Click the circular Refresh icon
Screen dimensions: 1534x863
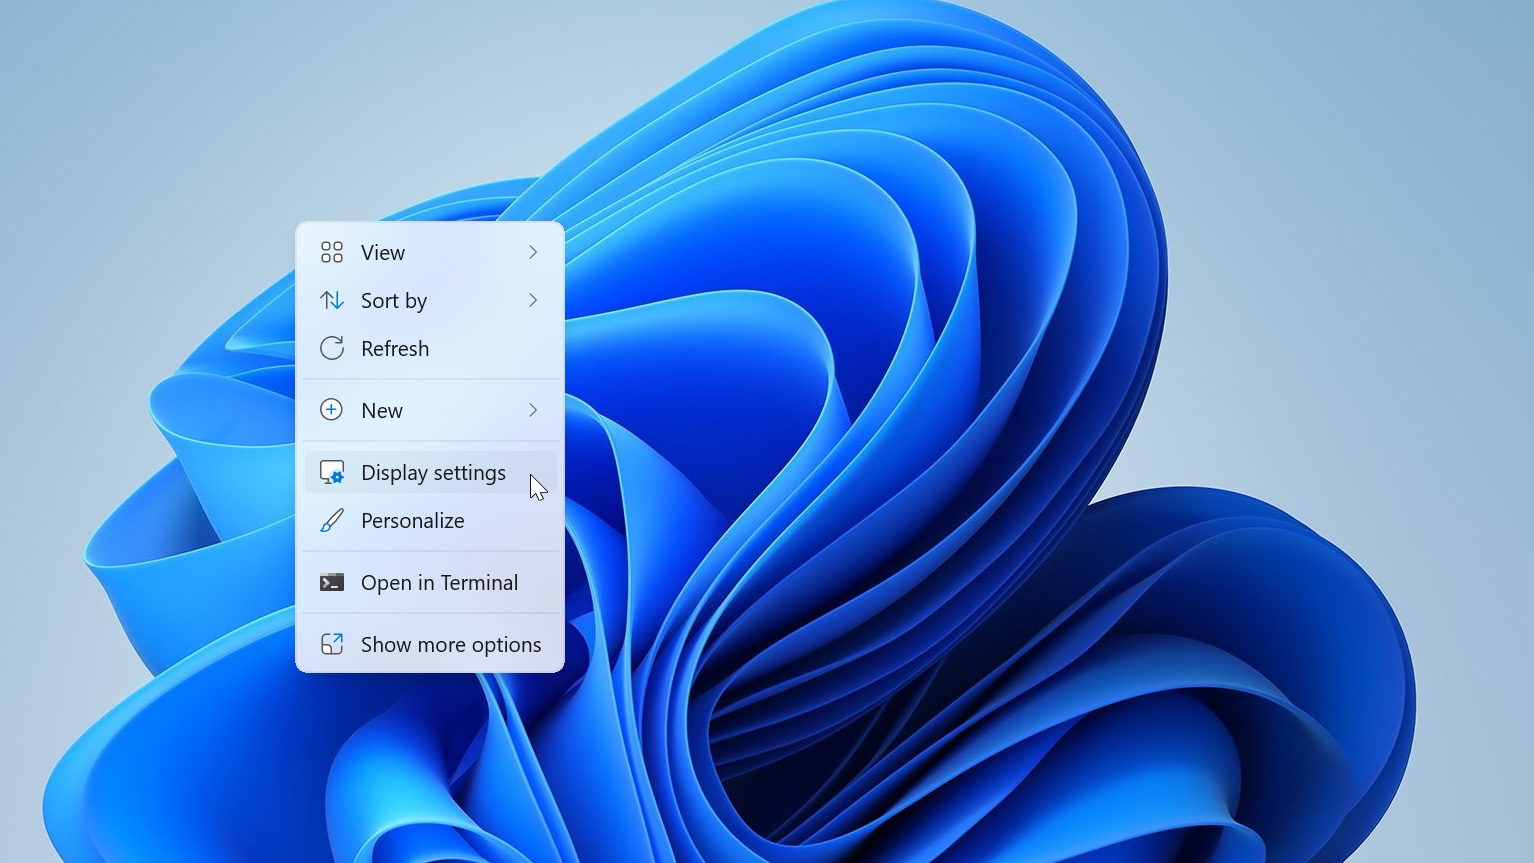pyautogui.click(x=332, y=348)
